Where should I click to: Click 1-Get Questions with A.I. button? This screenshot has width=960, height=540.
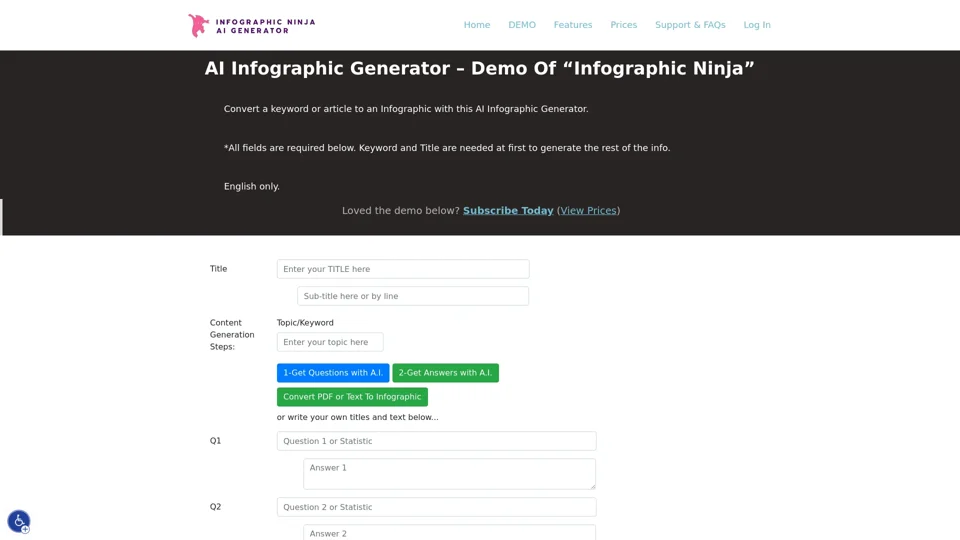[x=333, y=373]
